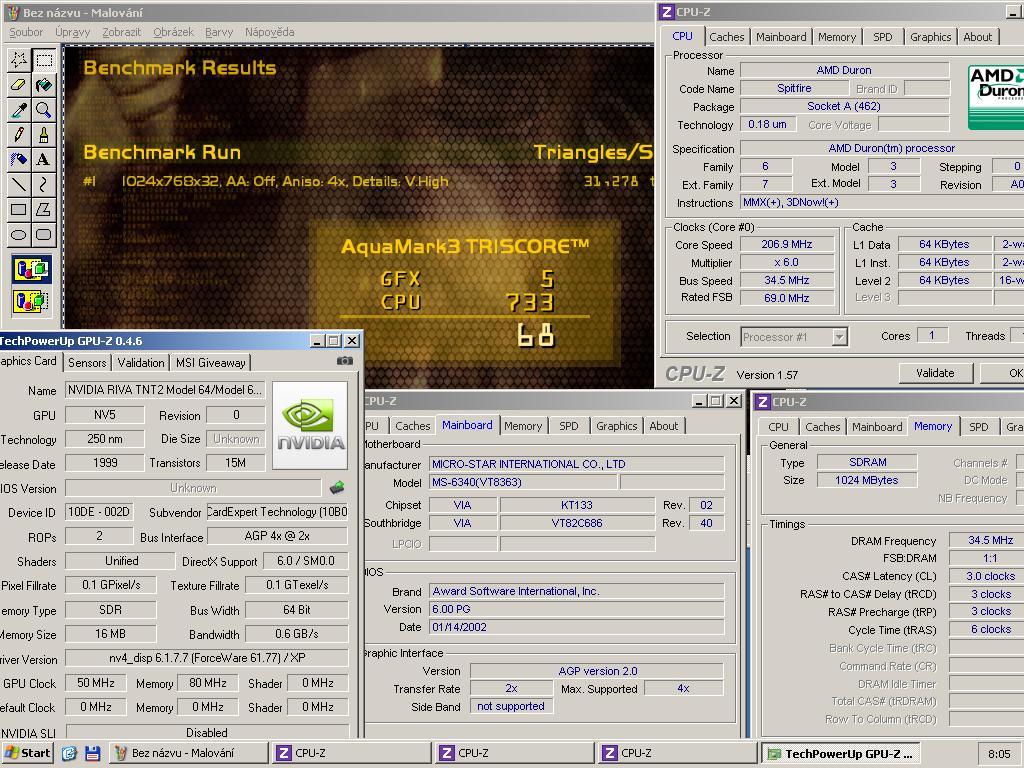Select the Pencil tool in Paint
Screen dimensions: 1024x768
tap(18, 135)
